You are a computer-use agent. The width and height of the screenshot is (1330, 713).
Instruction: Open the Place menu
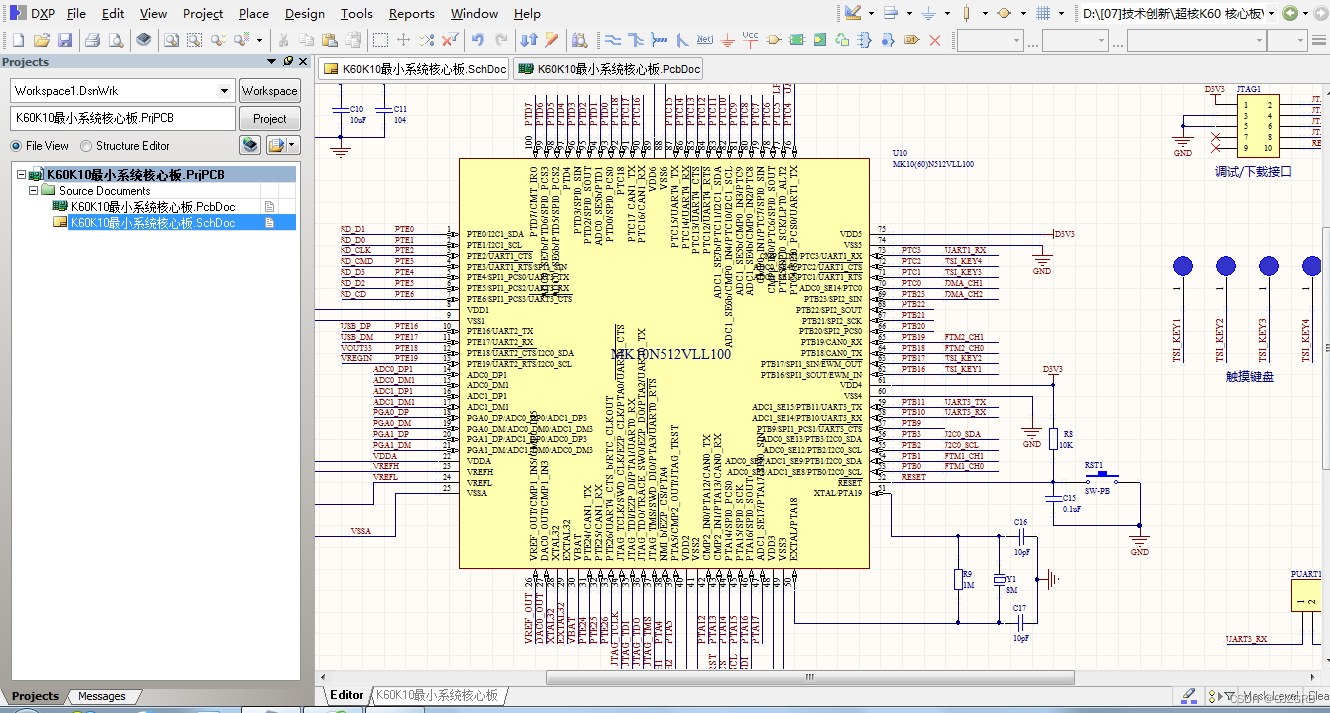(x=253, y=13)
